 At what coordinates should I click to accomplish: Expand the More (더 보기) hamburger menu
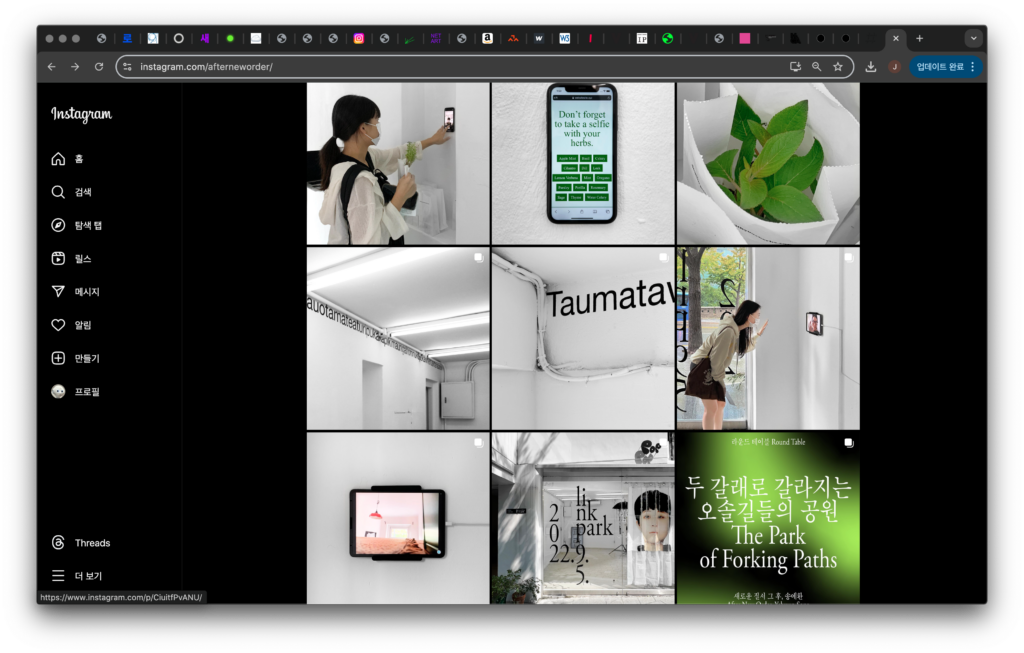point(58,576)
